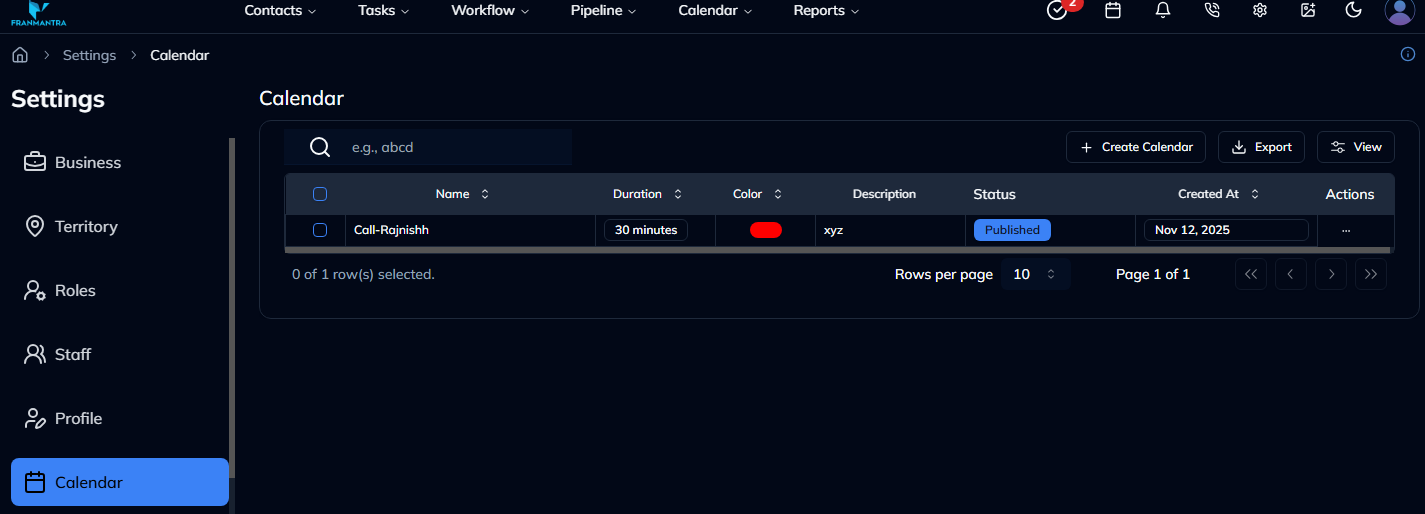Sort table by Created At column

[x=1219, y=194]
